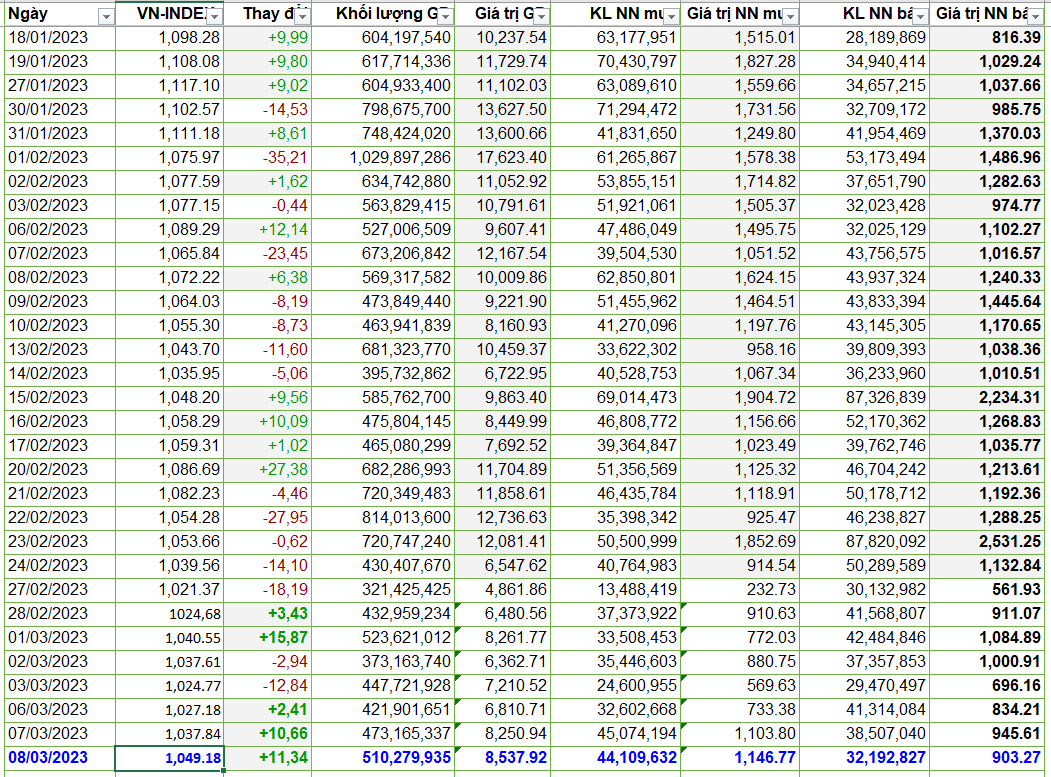This screenshot has width=1051, height=777.
Task: Select the foreign buy volume 24,600,955
Action: click(615, 685)
